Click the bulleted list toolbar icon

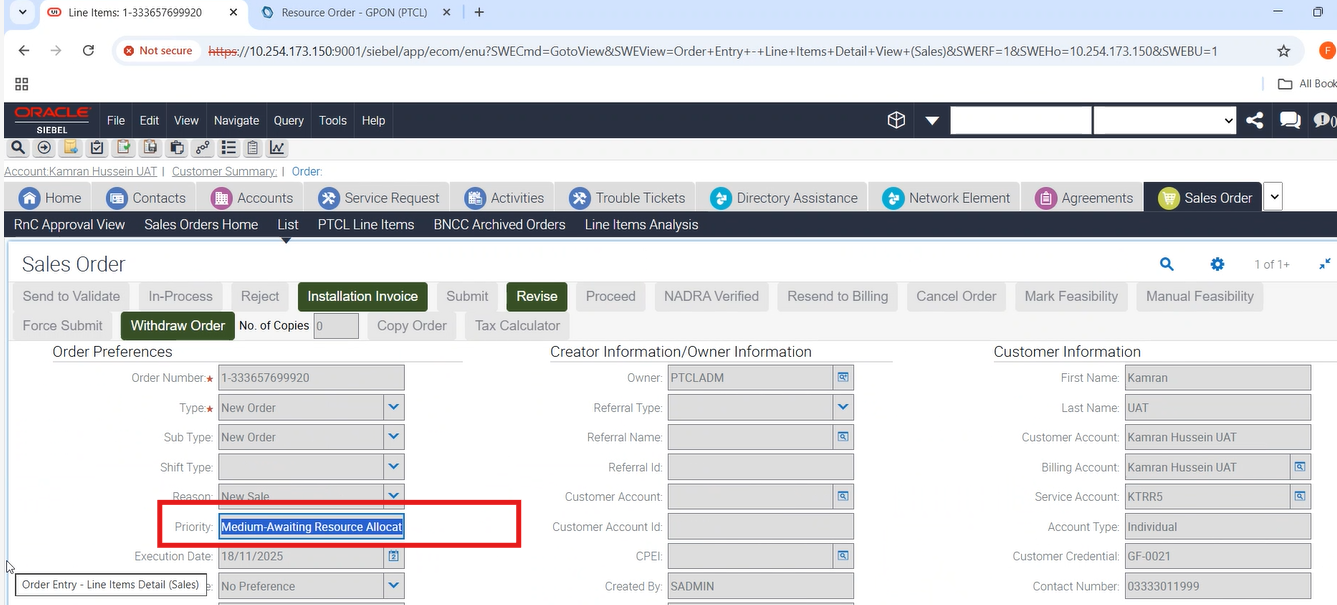pos(229,148)
